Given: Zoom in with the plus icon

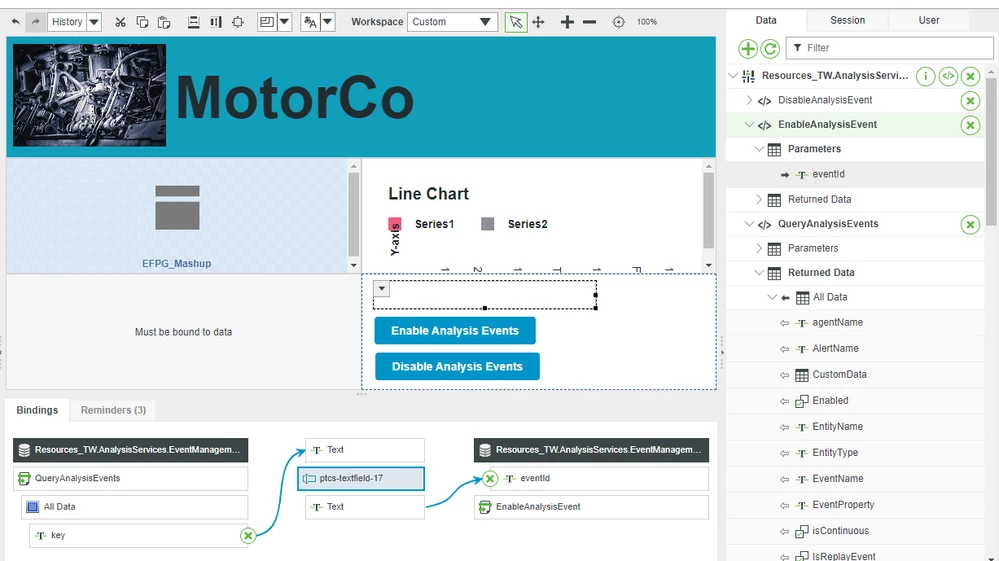Looking at the screenshot, I should tap(567, 22).
